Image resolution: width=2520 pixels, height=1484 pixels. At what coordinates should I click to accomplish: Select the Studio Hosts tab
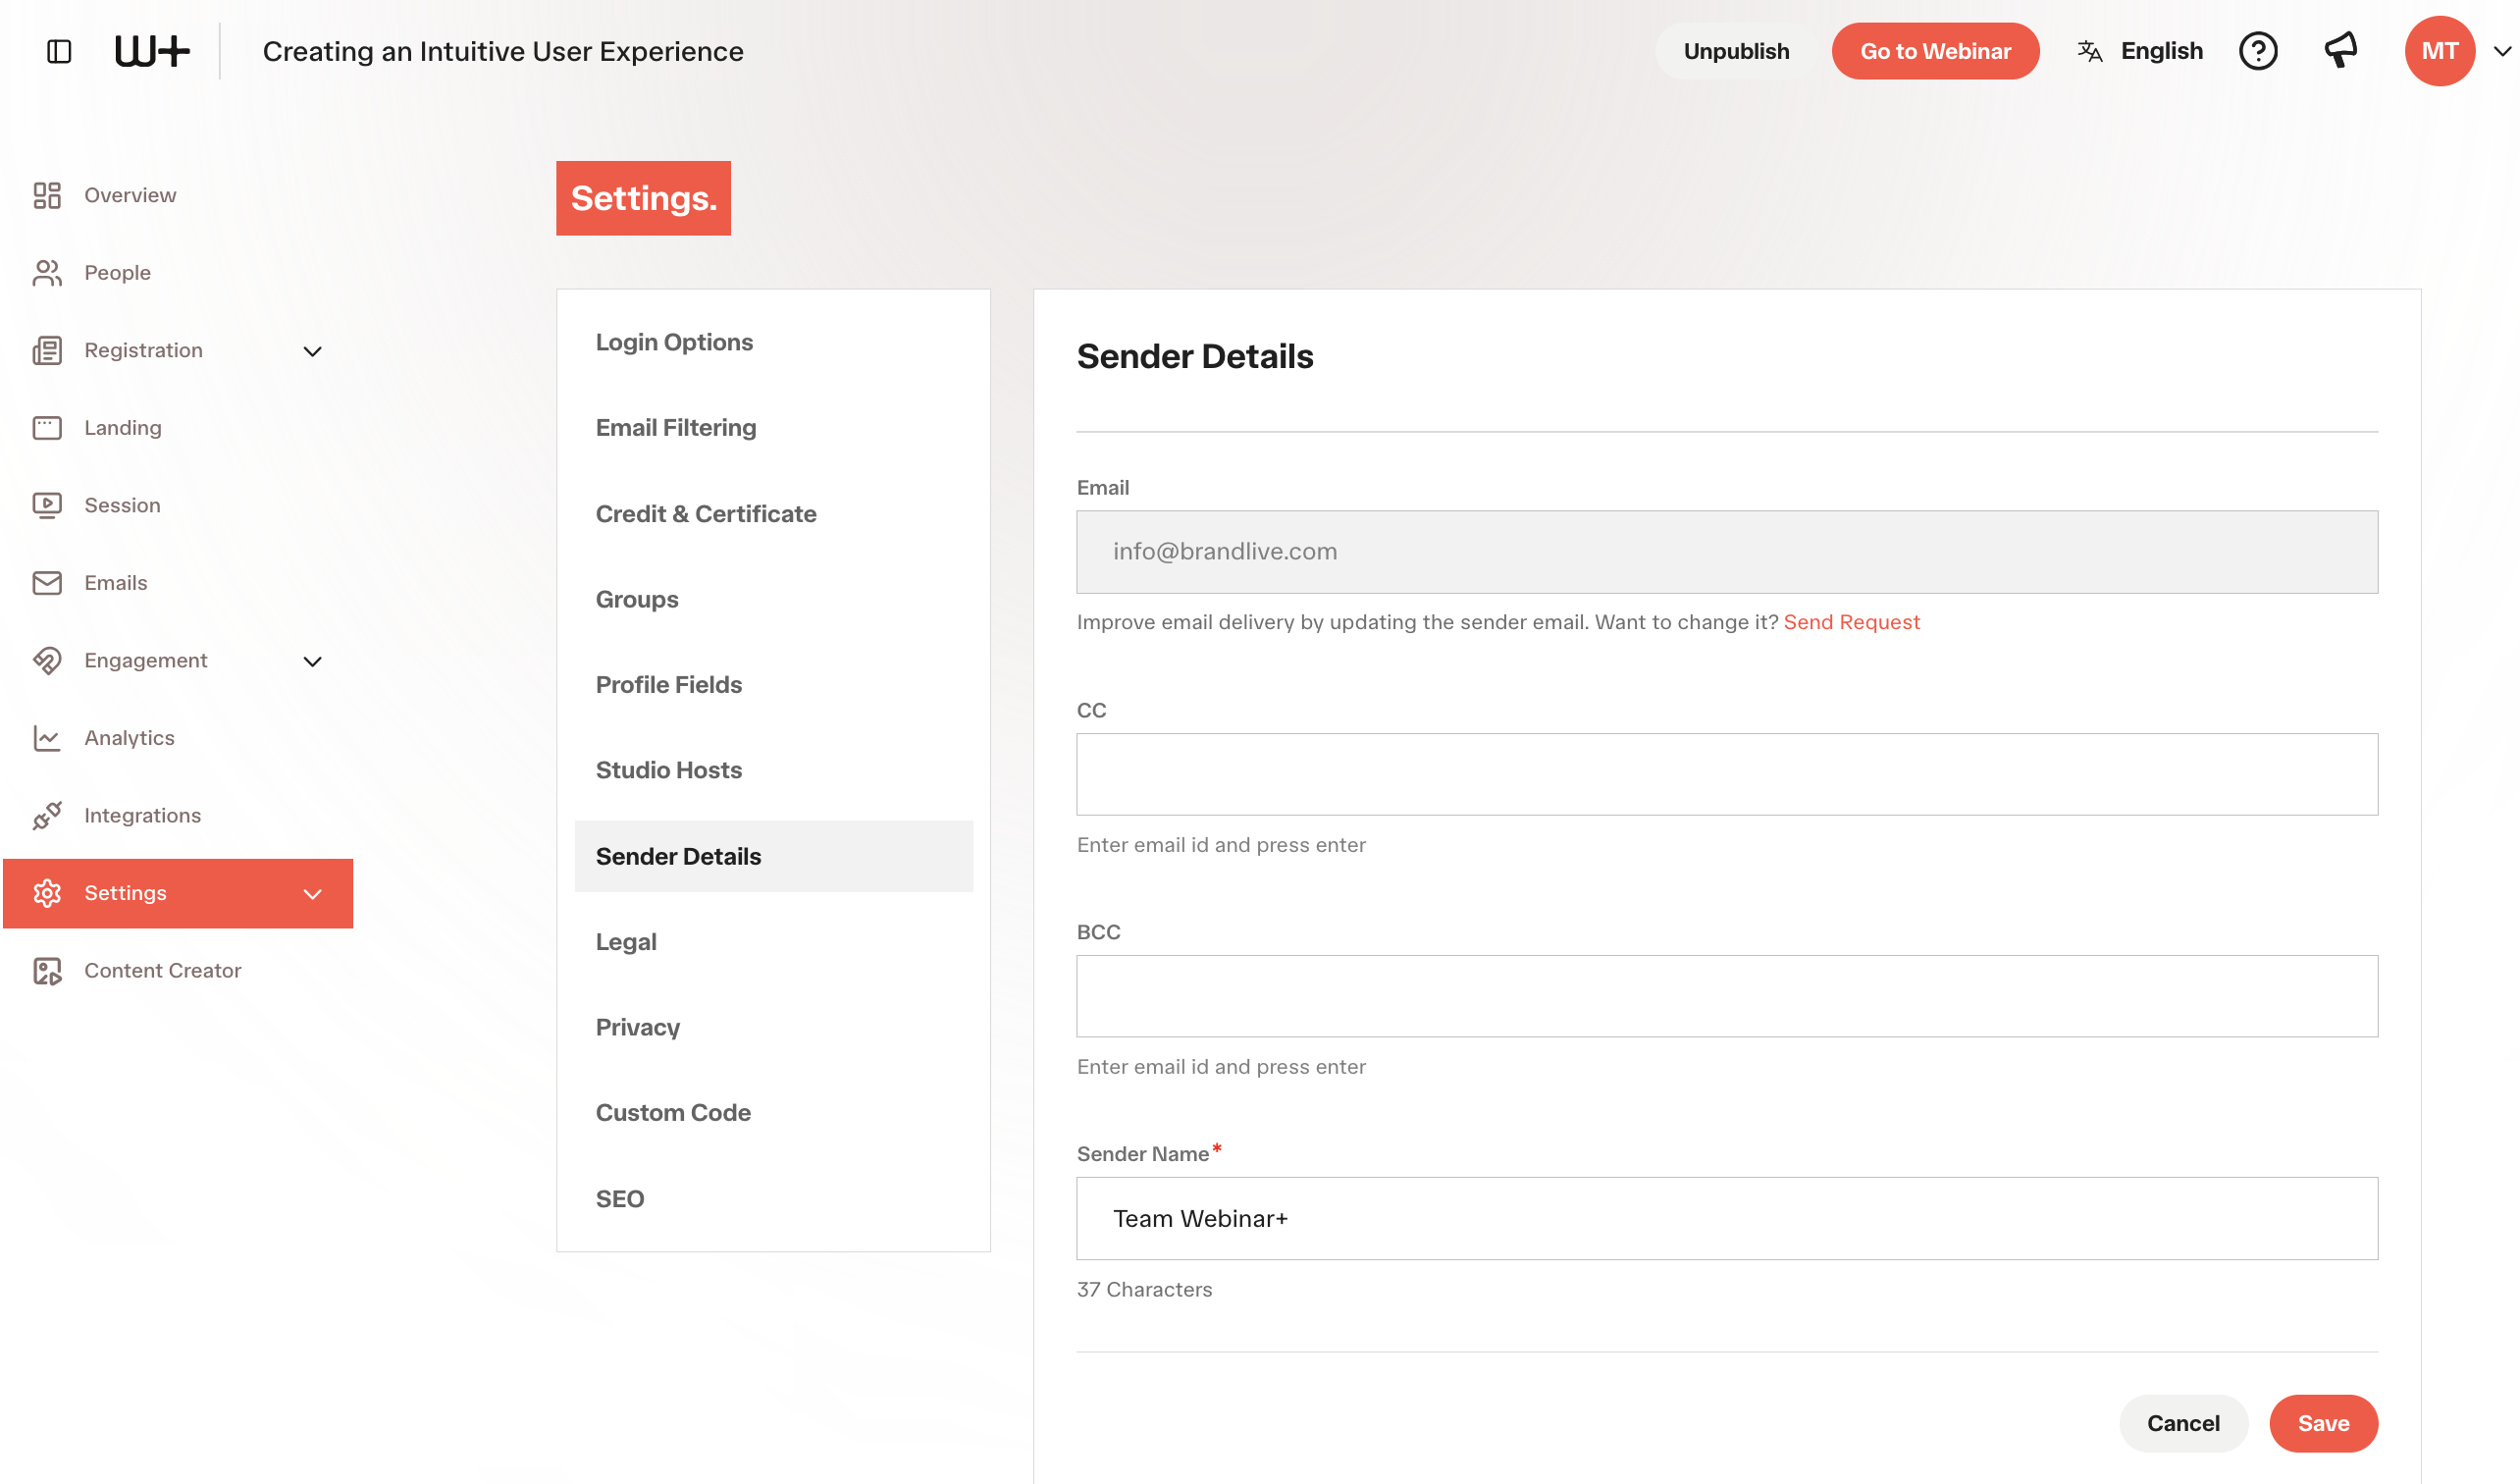[x=773, y=770]
